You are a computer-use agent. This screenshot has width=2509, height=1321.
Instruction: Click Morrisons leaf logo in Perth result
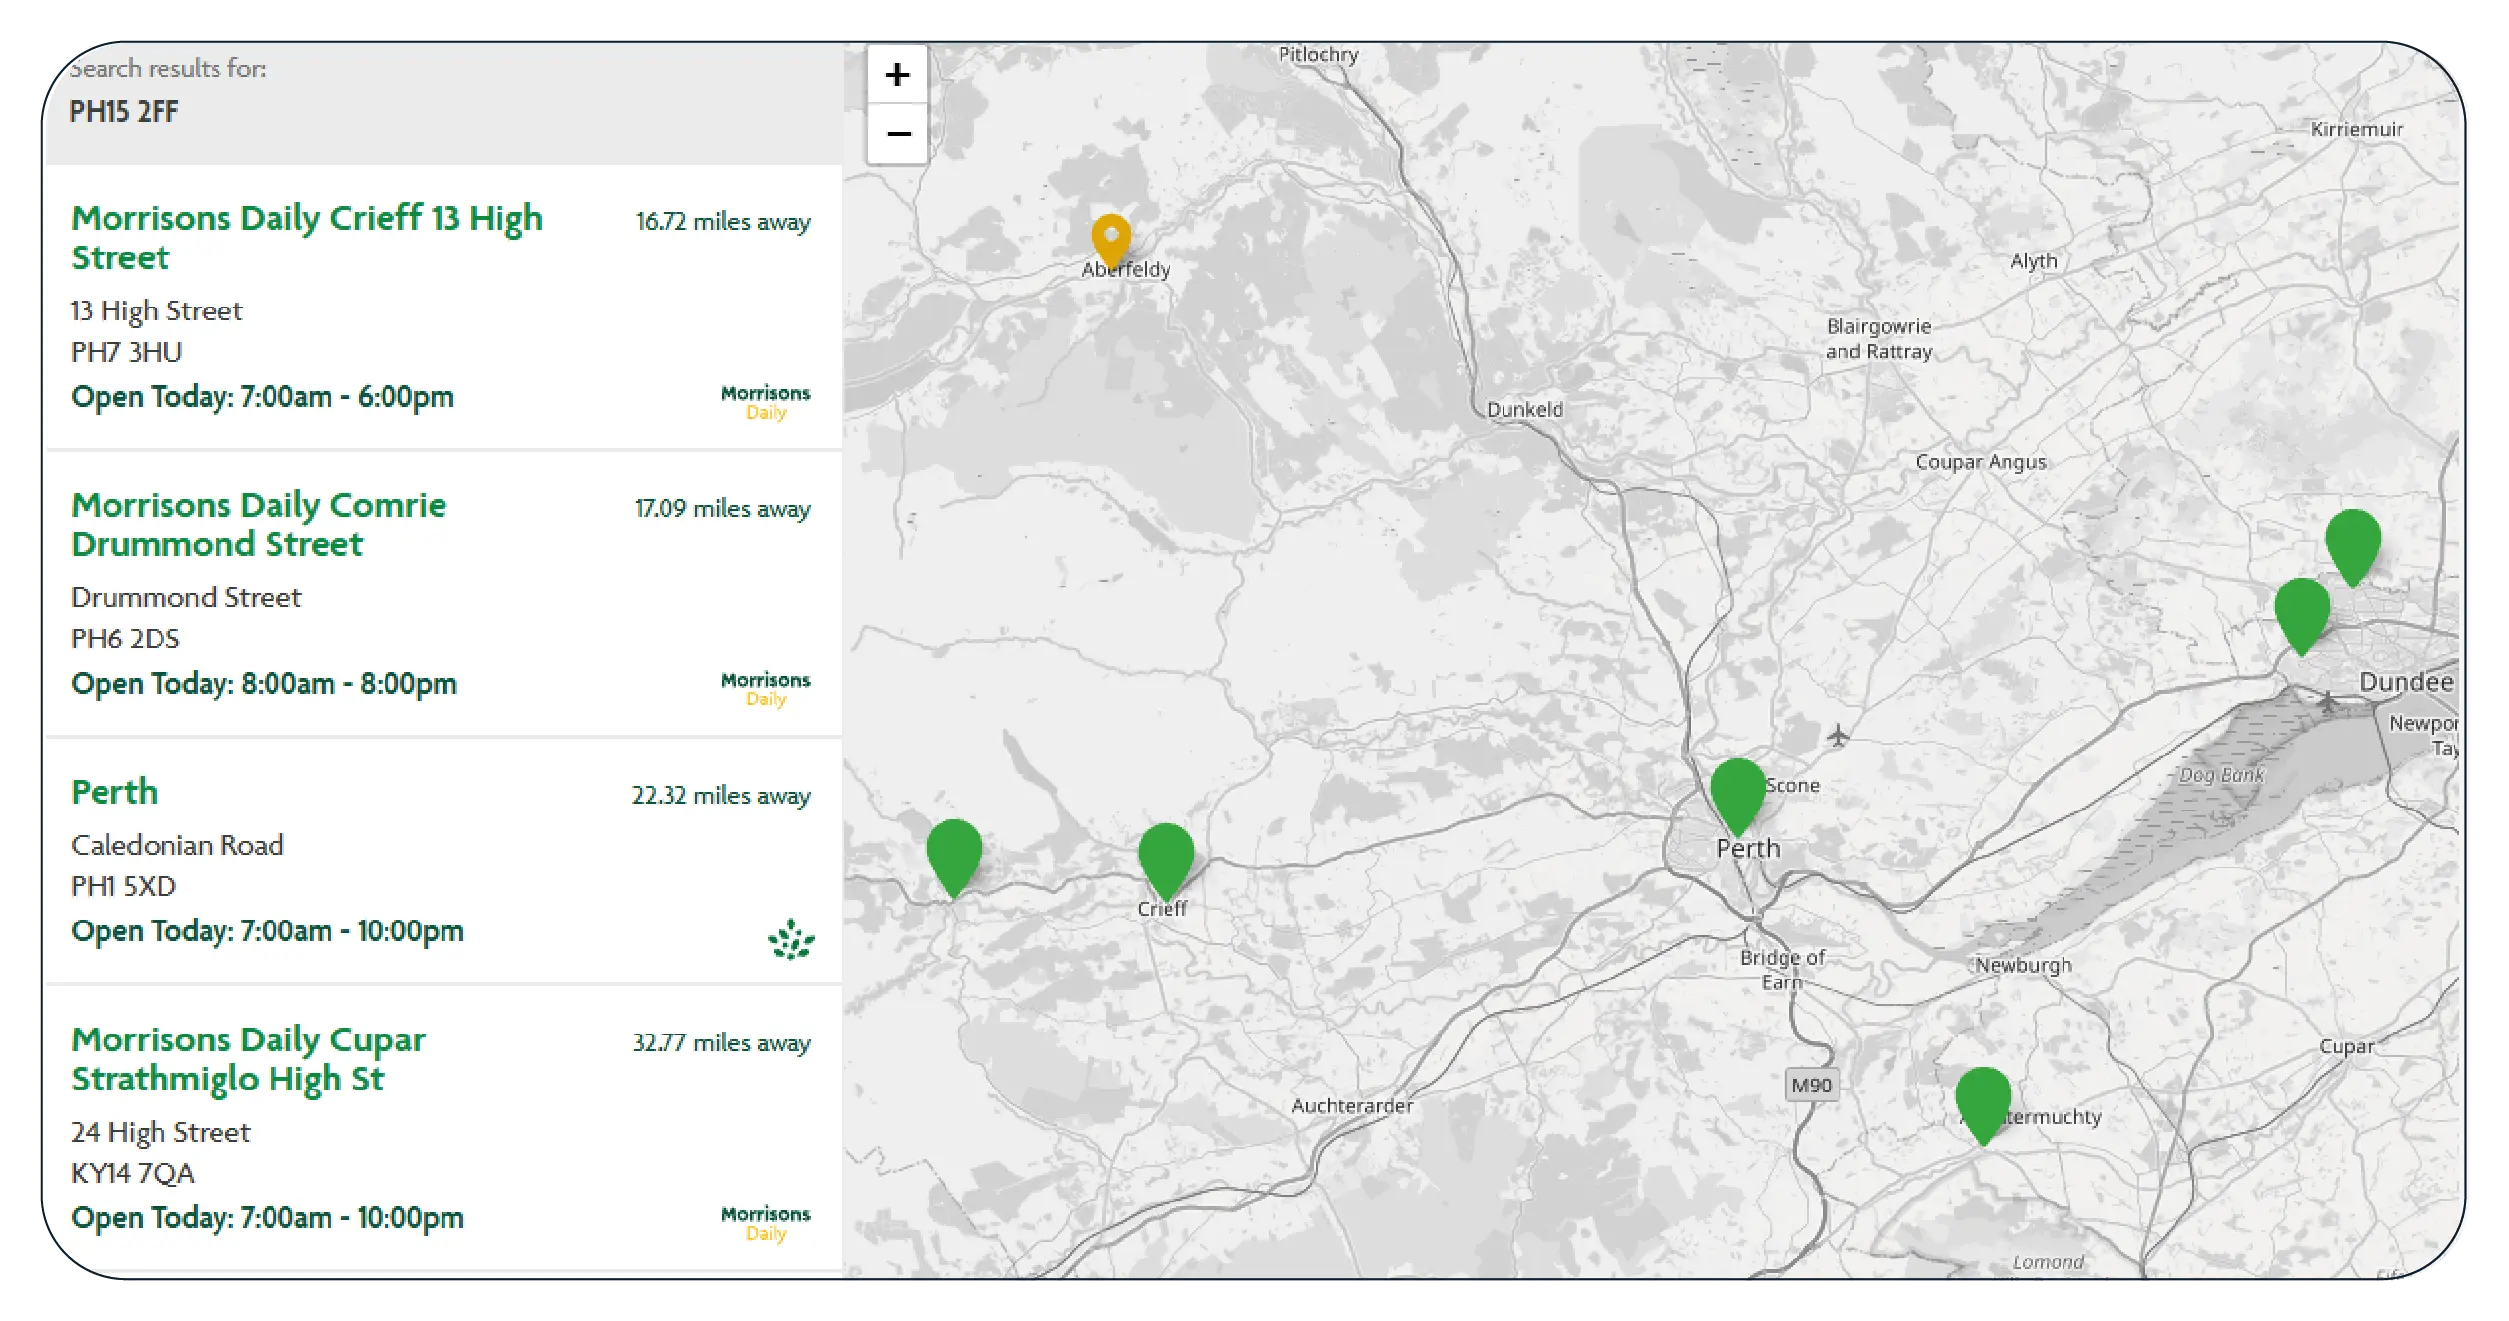point(790,940)
